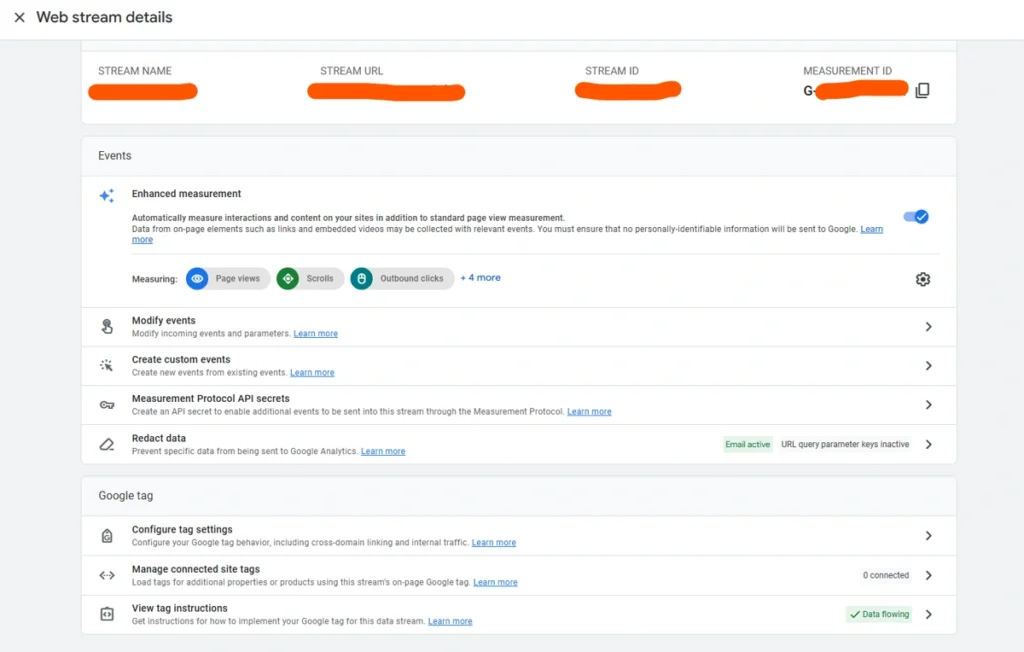
Task: Open the Redact data row title
Action: point(159,438)
